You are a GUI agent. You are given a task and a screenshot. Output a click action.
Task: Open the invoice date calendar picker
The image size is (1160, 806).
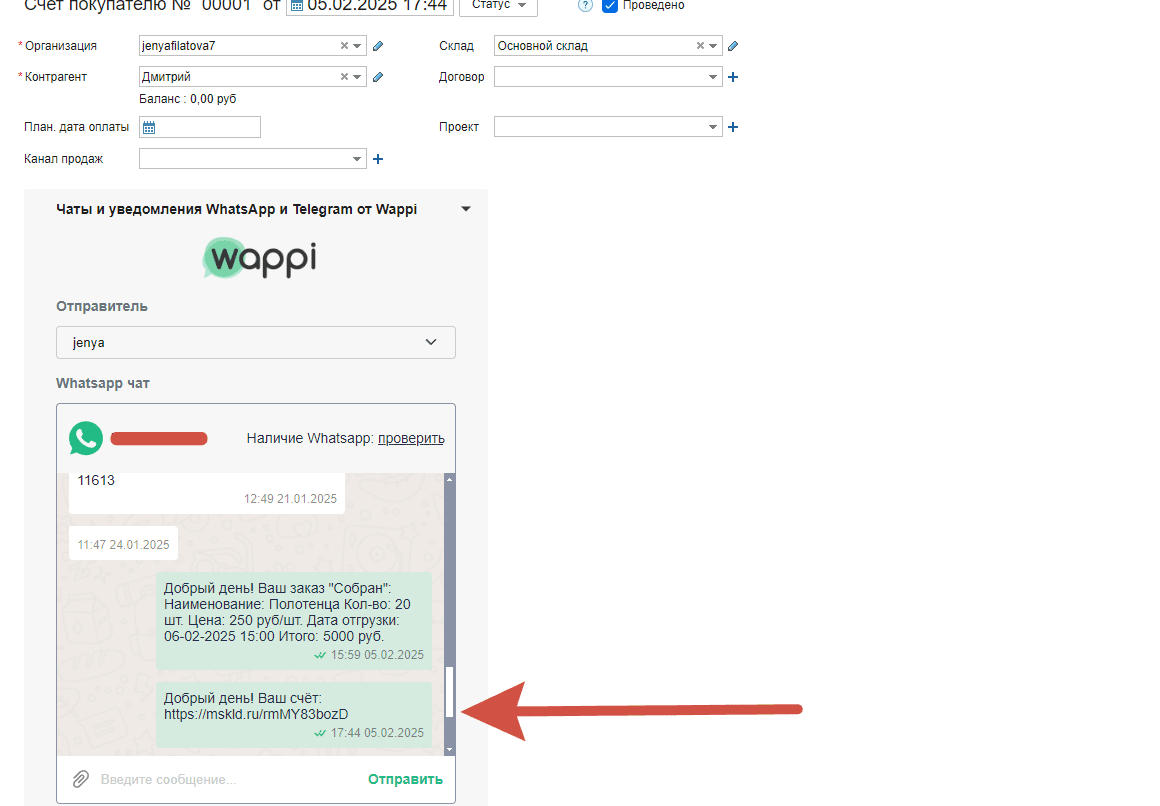(x=296, y=6)
